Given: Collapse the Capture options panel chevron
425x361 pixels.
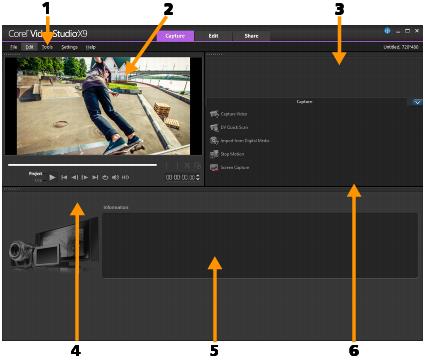Looking at the screenshot, I should (417, 102).
